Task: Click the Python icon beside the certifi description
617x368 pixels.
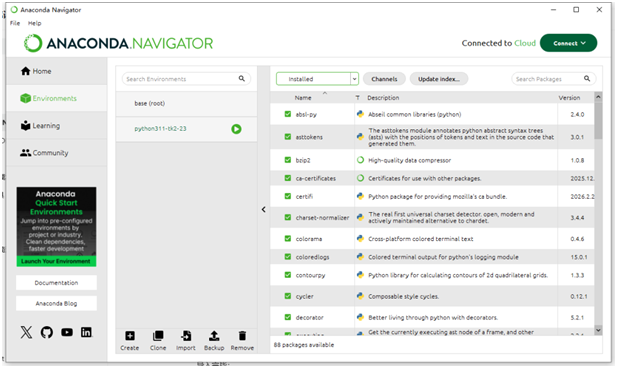Action: click(x=360, y=196)
